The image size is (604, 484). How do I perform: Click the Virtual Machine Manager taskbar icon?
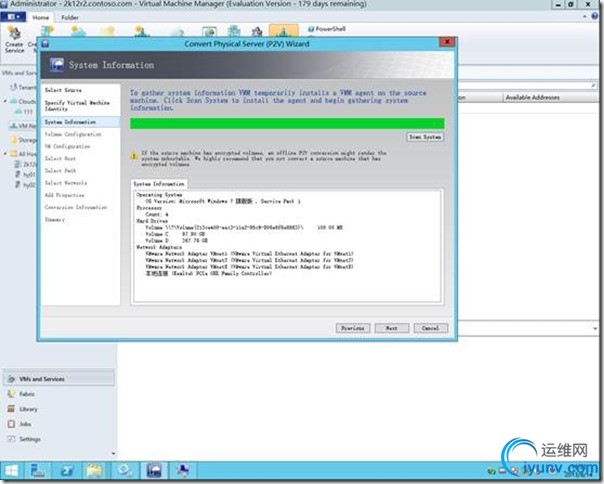click(x=154, y=471)
